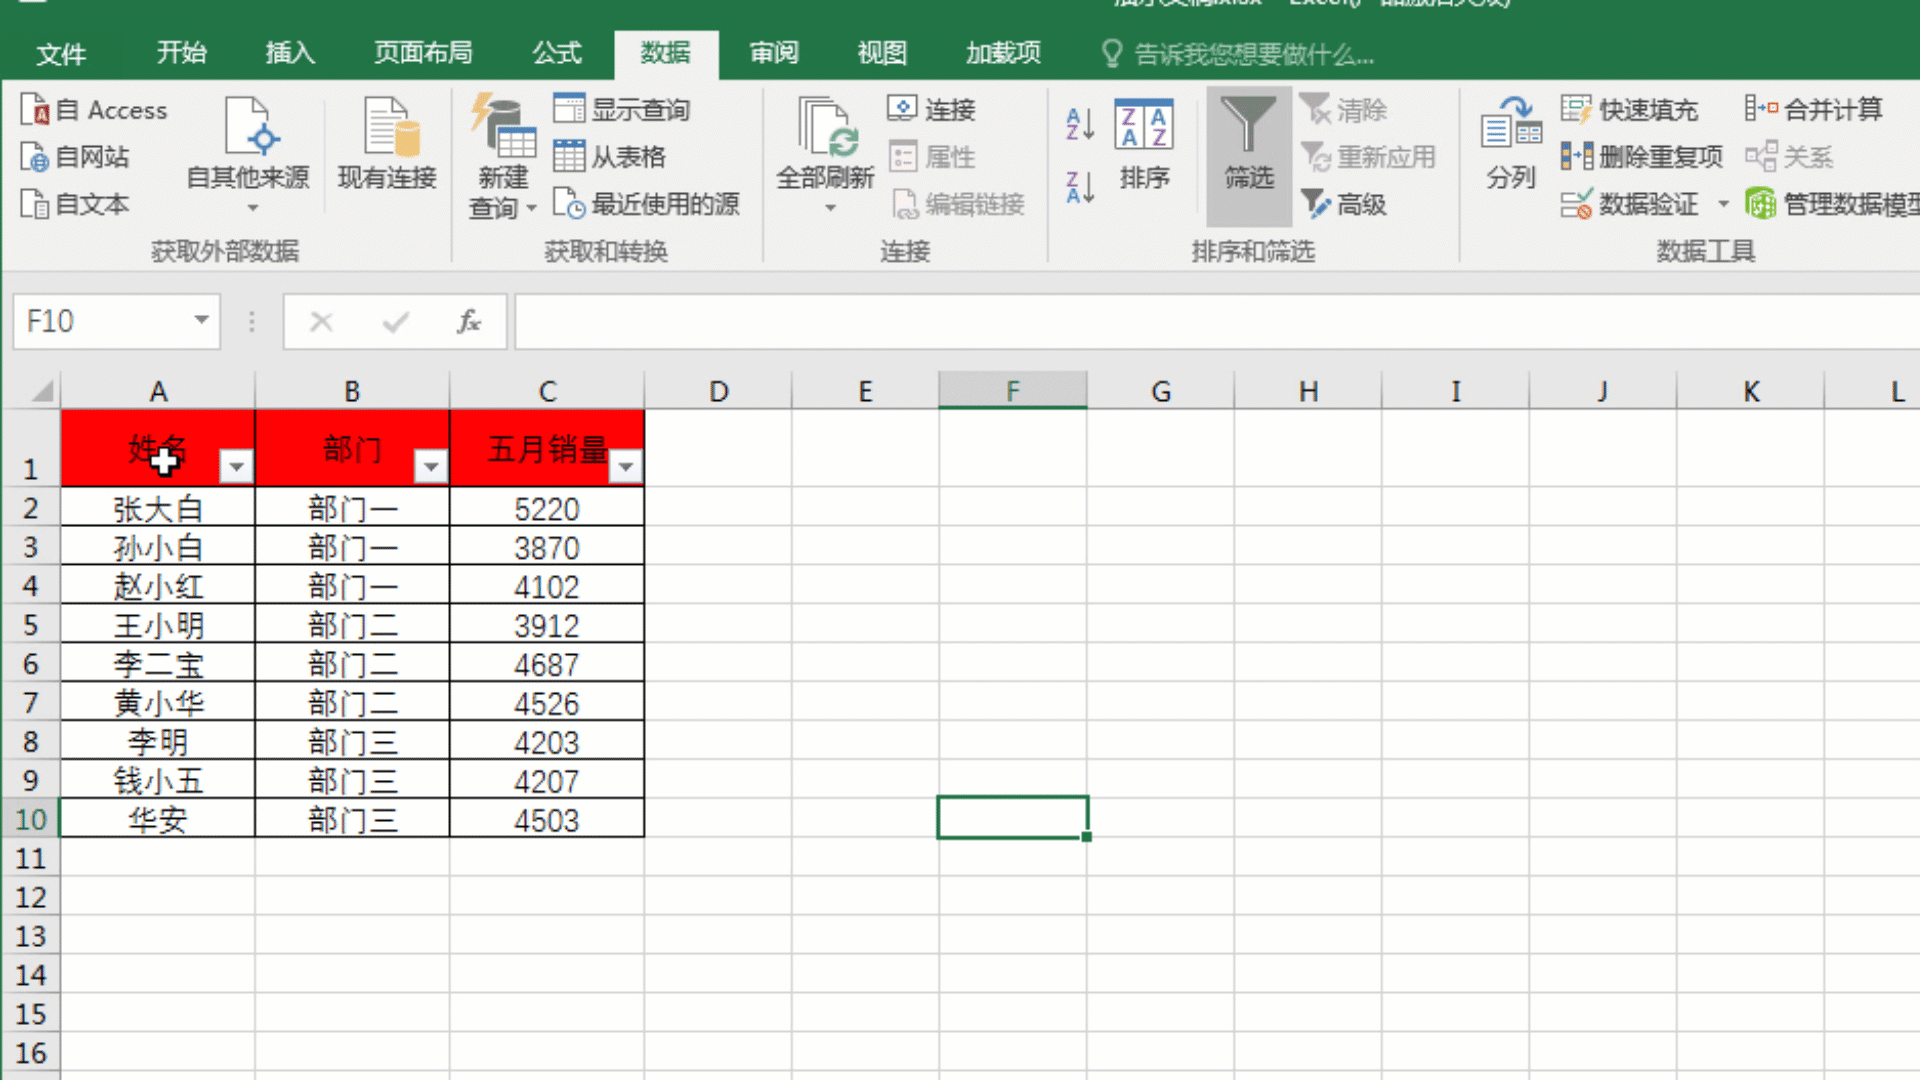Import data from Access

point(95,110)
